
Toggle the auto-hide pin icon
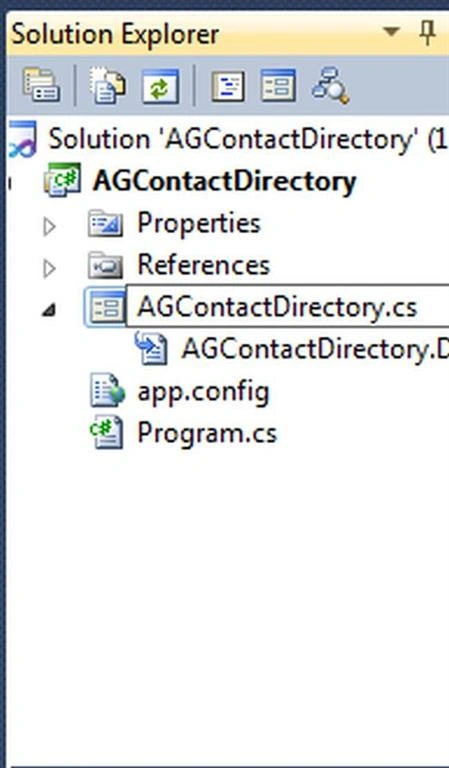(x=427, y=33)
